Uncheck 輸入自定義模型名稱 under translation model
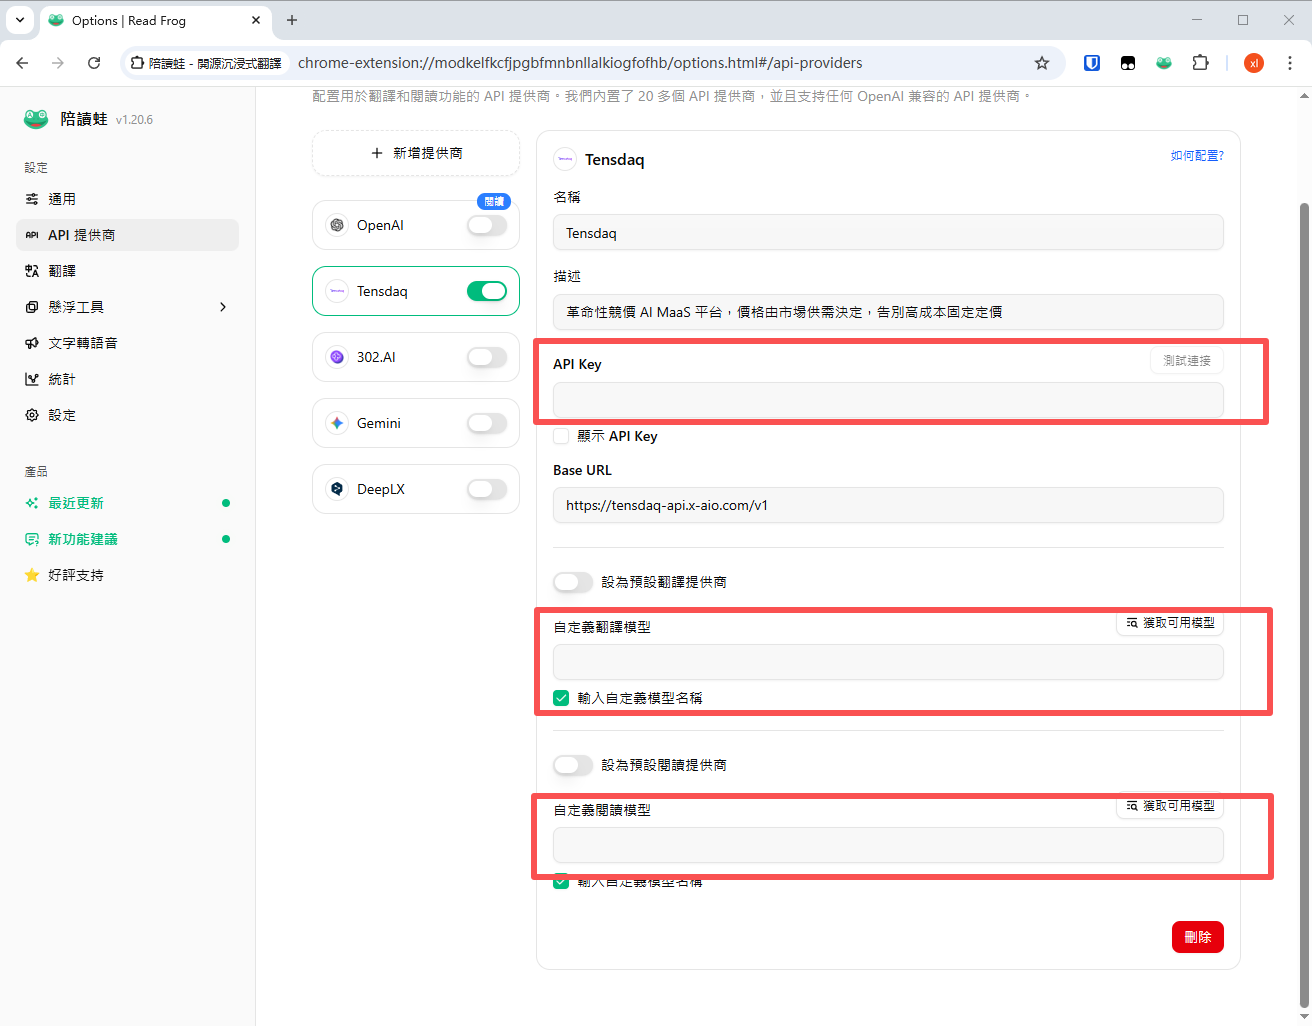Image resolution: width=1312 pixels, height=1026 pixels. coord(561,698)
